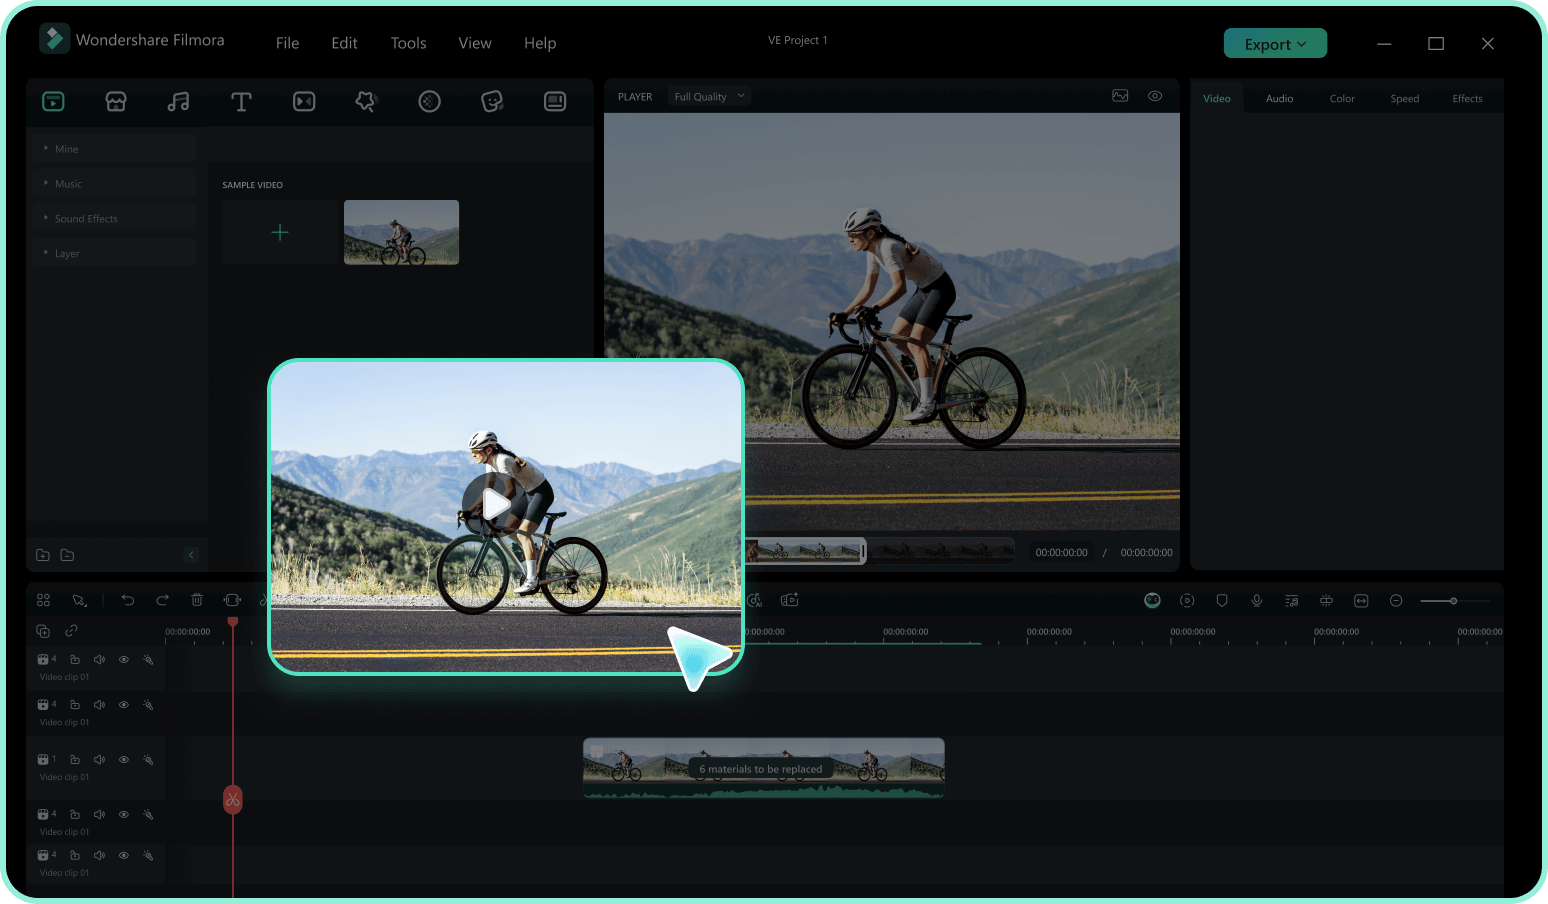Toggle the eye icon in player header

1155,96
